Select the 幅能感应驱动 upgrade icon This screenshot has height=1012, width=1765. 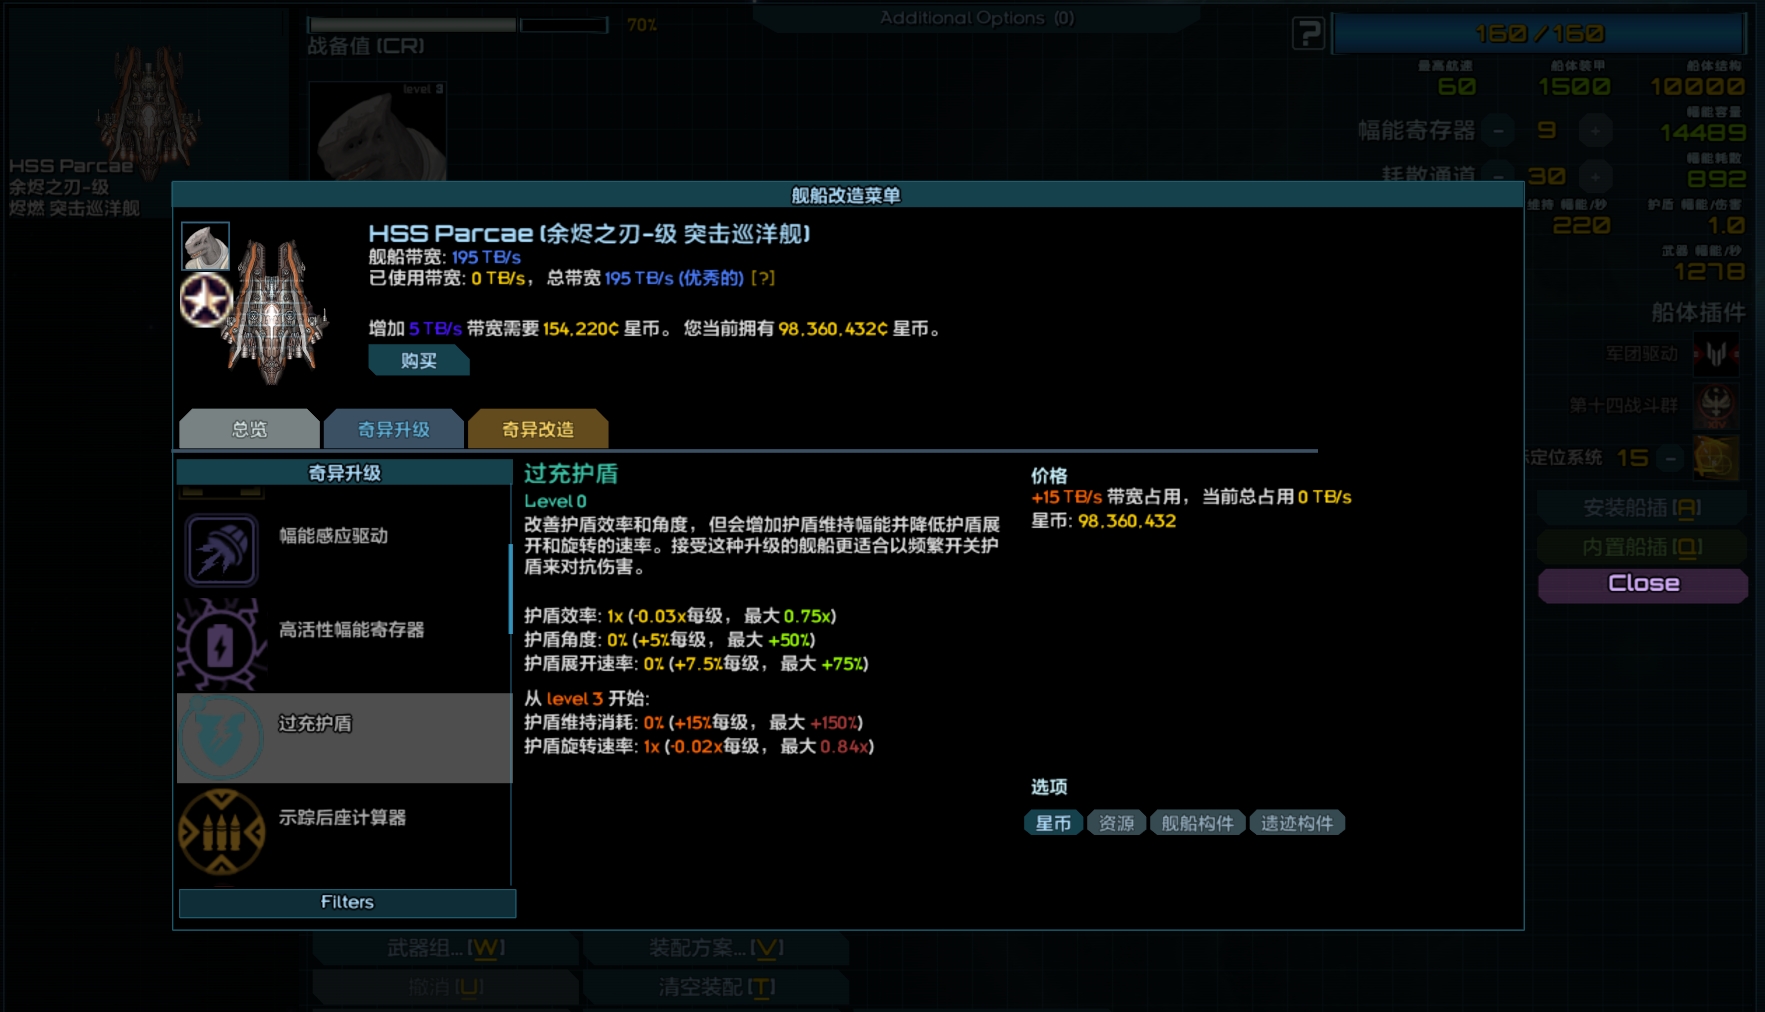(x=221, y=549)
